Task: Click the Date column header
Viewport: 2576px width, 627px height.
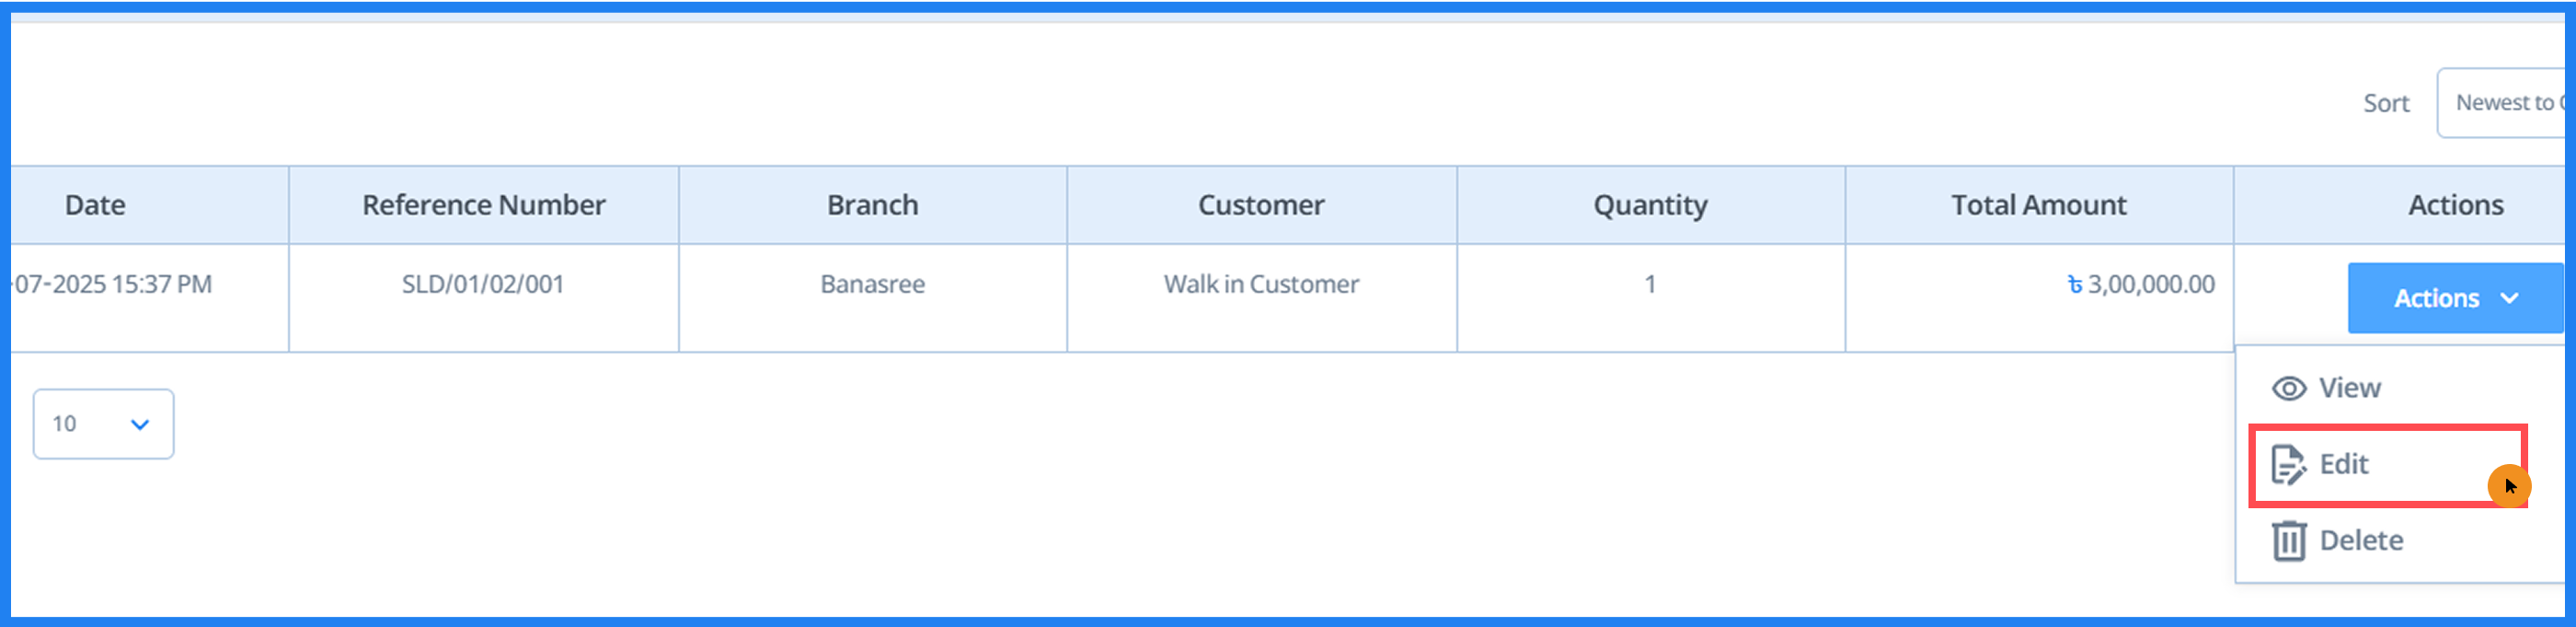Action: point(94,204)
